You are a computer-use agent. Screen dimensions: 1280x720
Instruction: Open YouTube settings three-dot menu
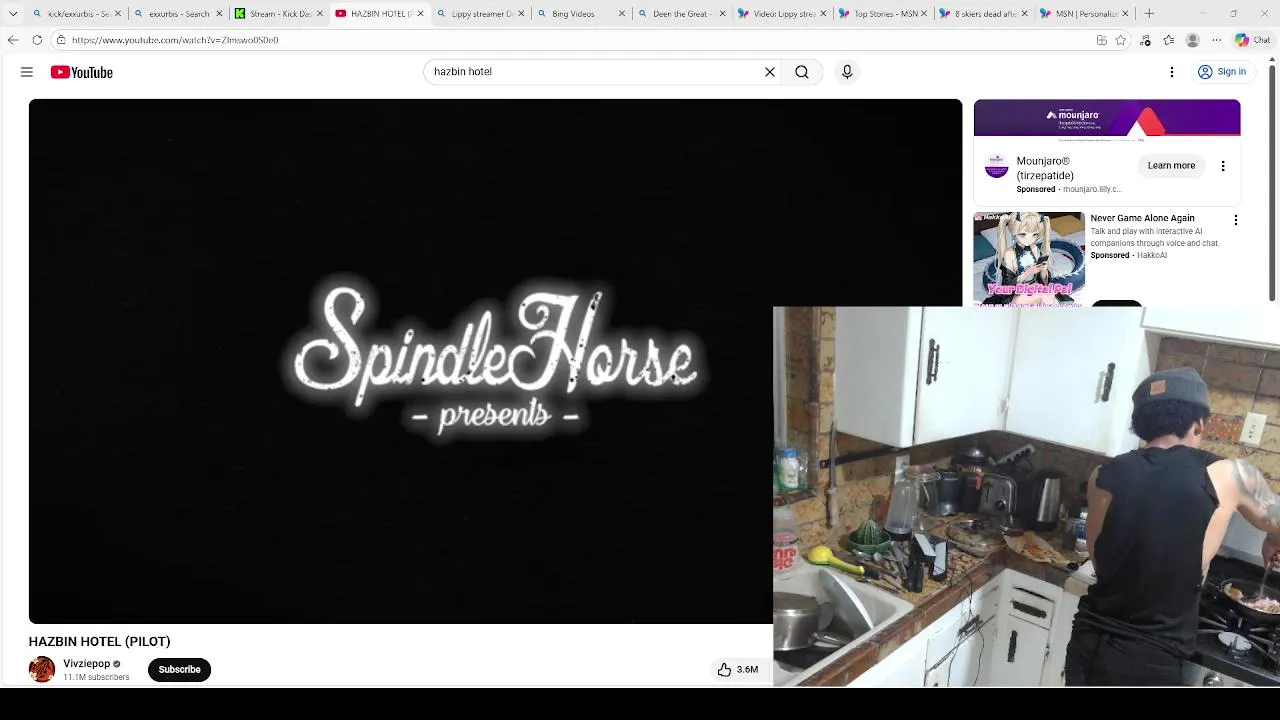click(x=1172, y=72)
